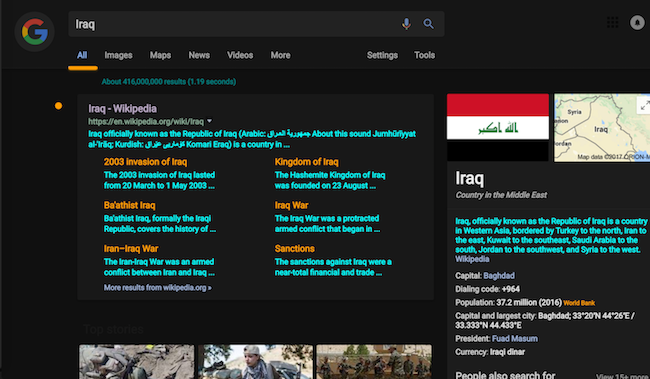The image size is (650, 379).
Task: Expand the More menu
Action: click(x=280, y=55)
